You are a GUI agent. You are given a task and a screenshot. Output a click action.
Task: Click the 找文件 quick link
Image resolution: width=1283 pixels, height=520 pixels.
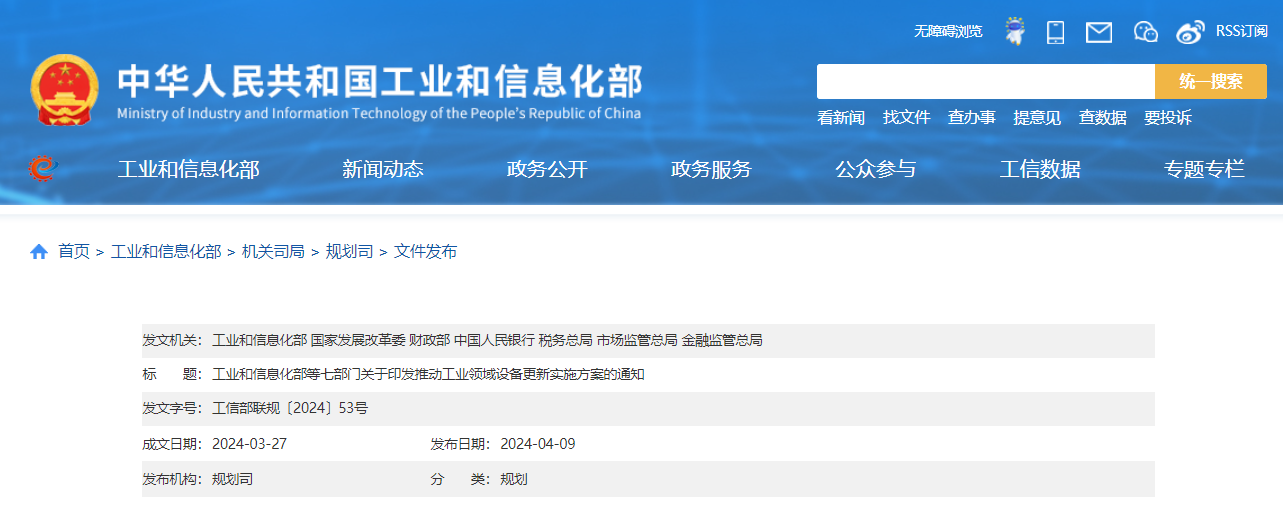[906, 118]
